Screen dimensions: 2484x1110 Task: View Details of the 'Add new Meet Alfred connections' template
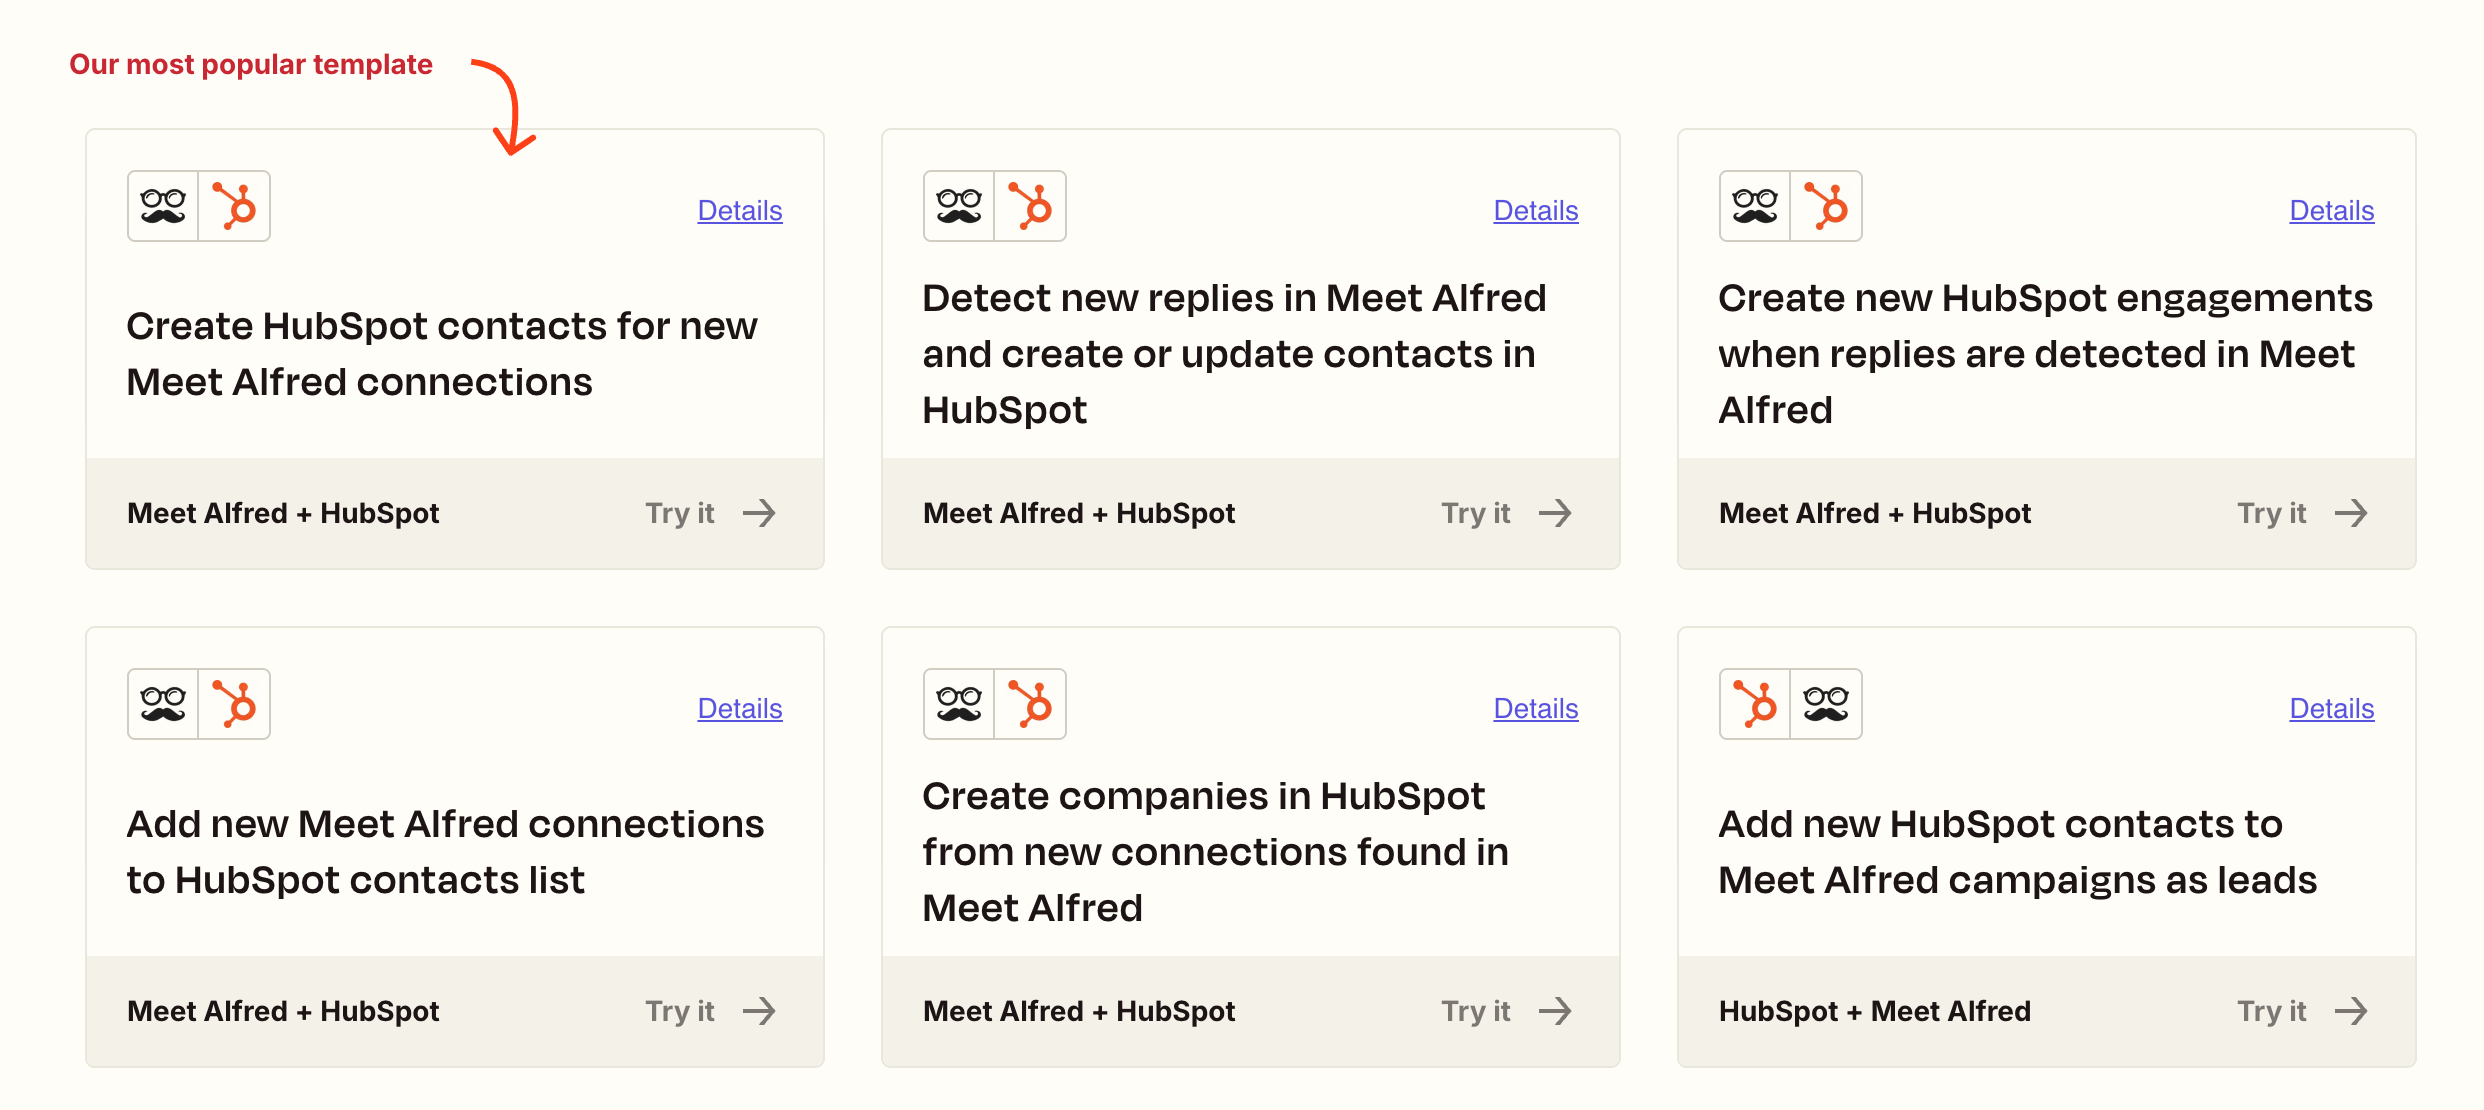[x=739, y=708]
